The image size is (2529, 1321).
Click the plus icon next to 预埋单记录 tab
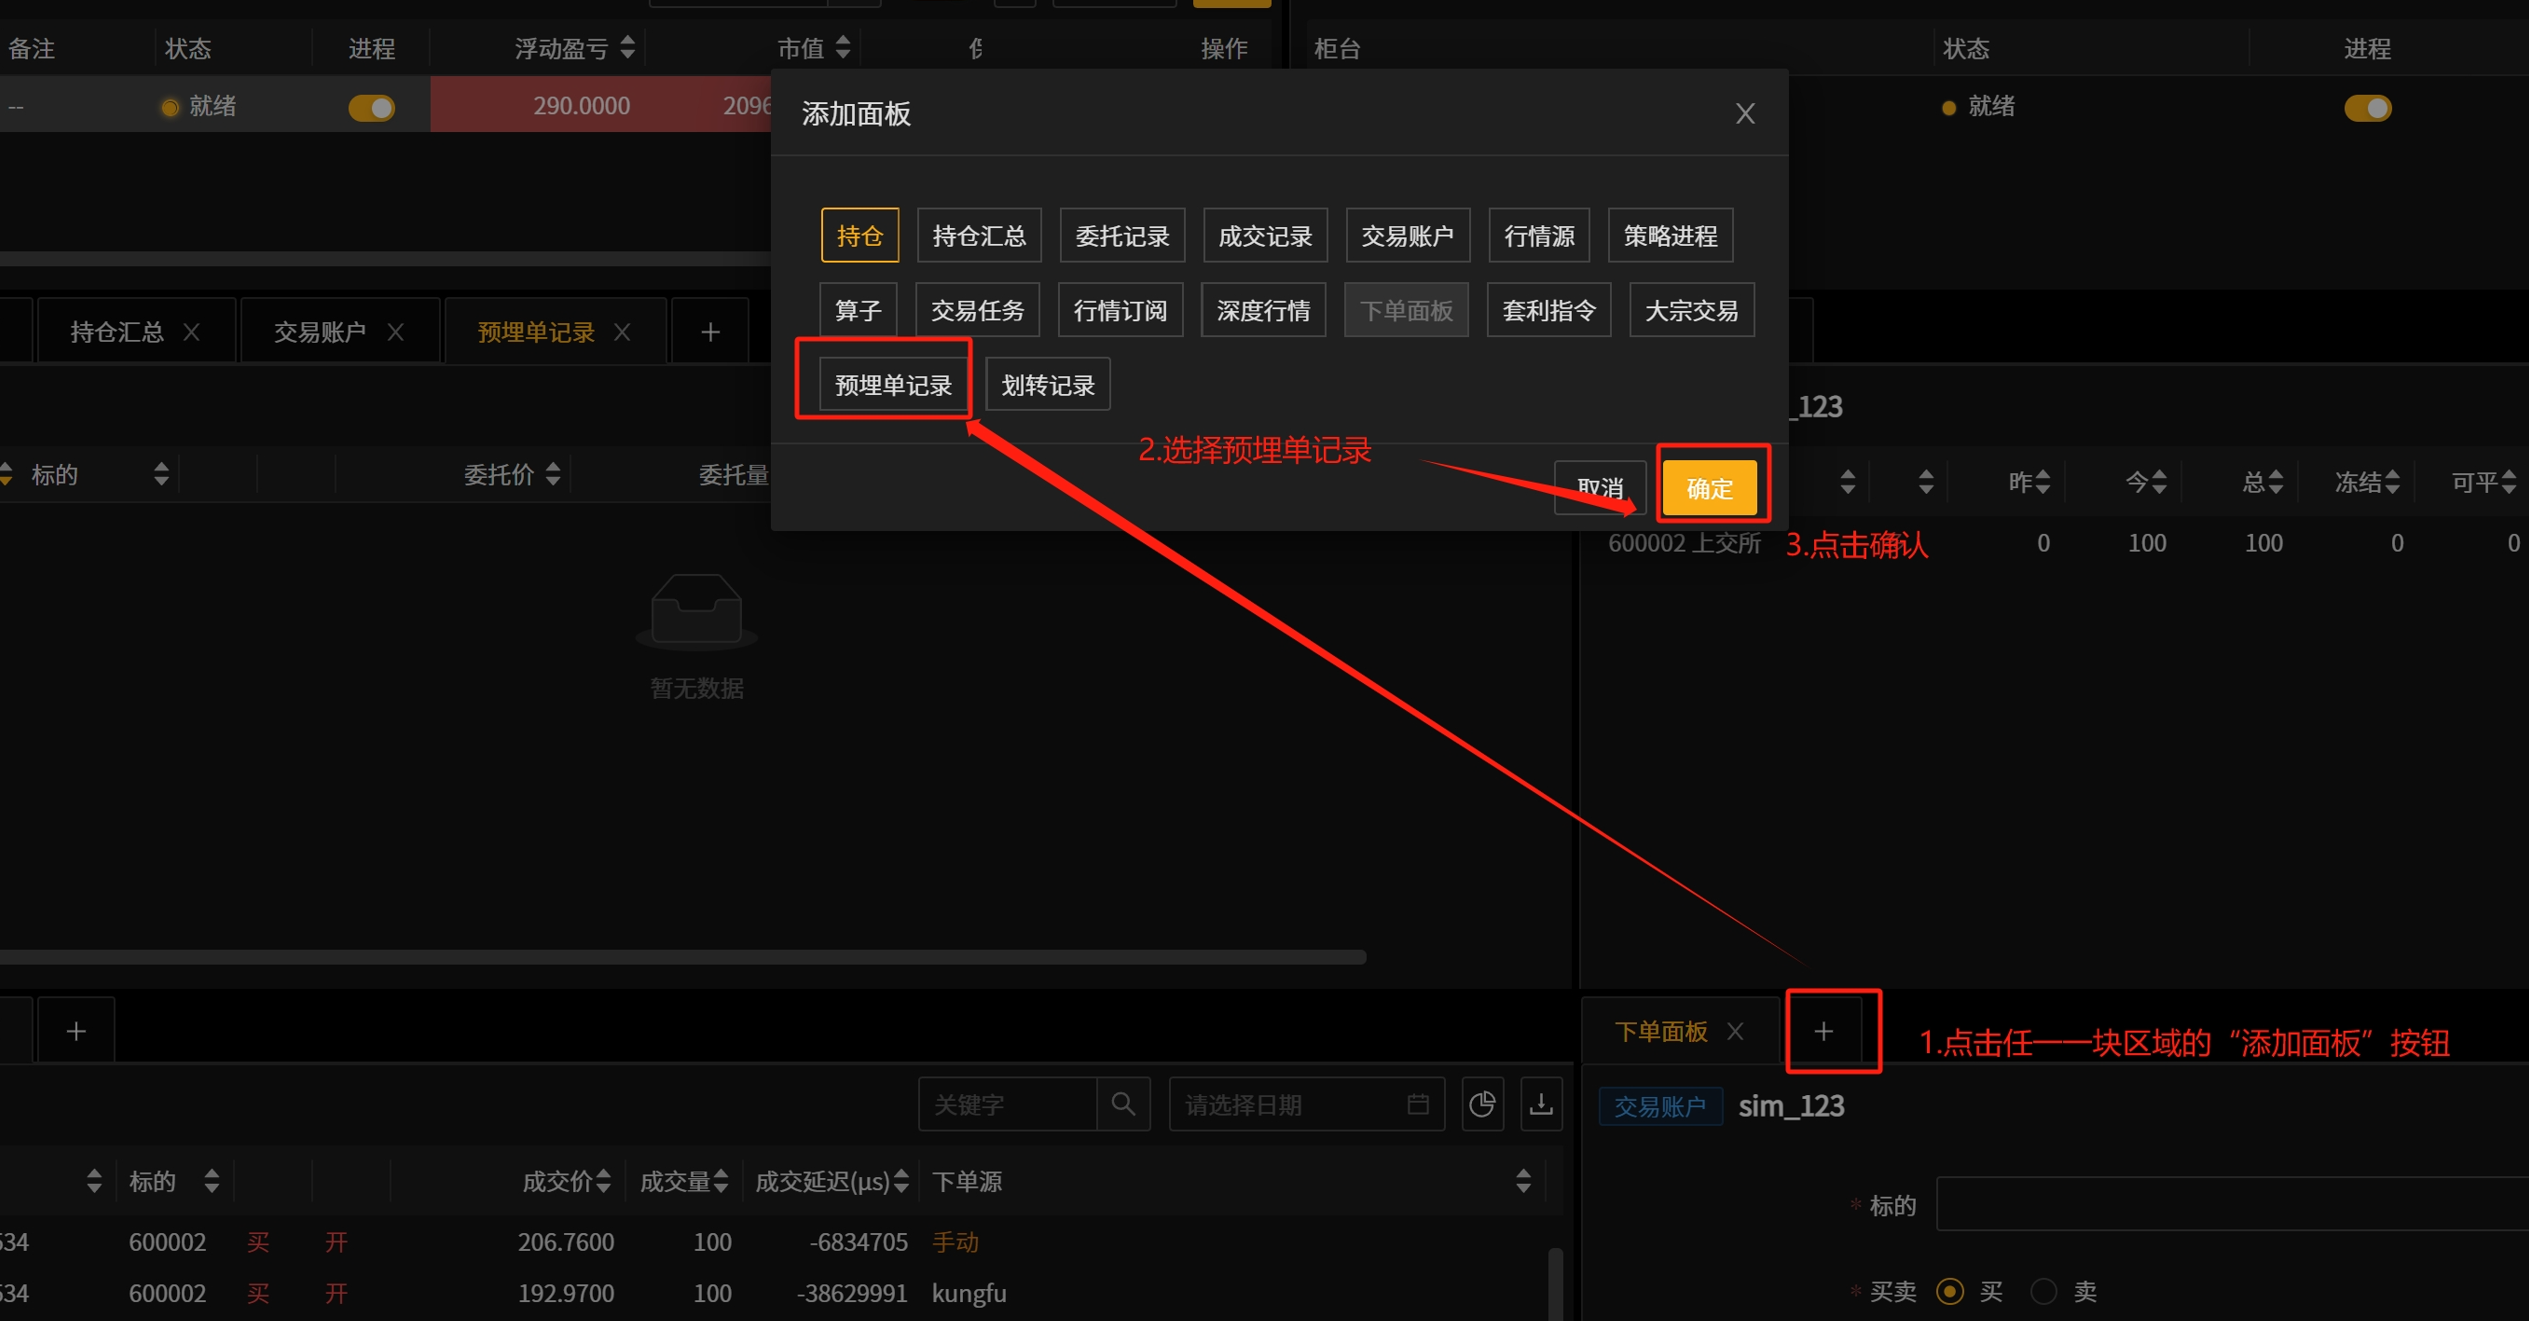[709, 330]
